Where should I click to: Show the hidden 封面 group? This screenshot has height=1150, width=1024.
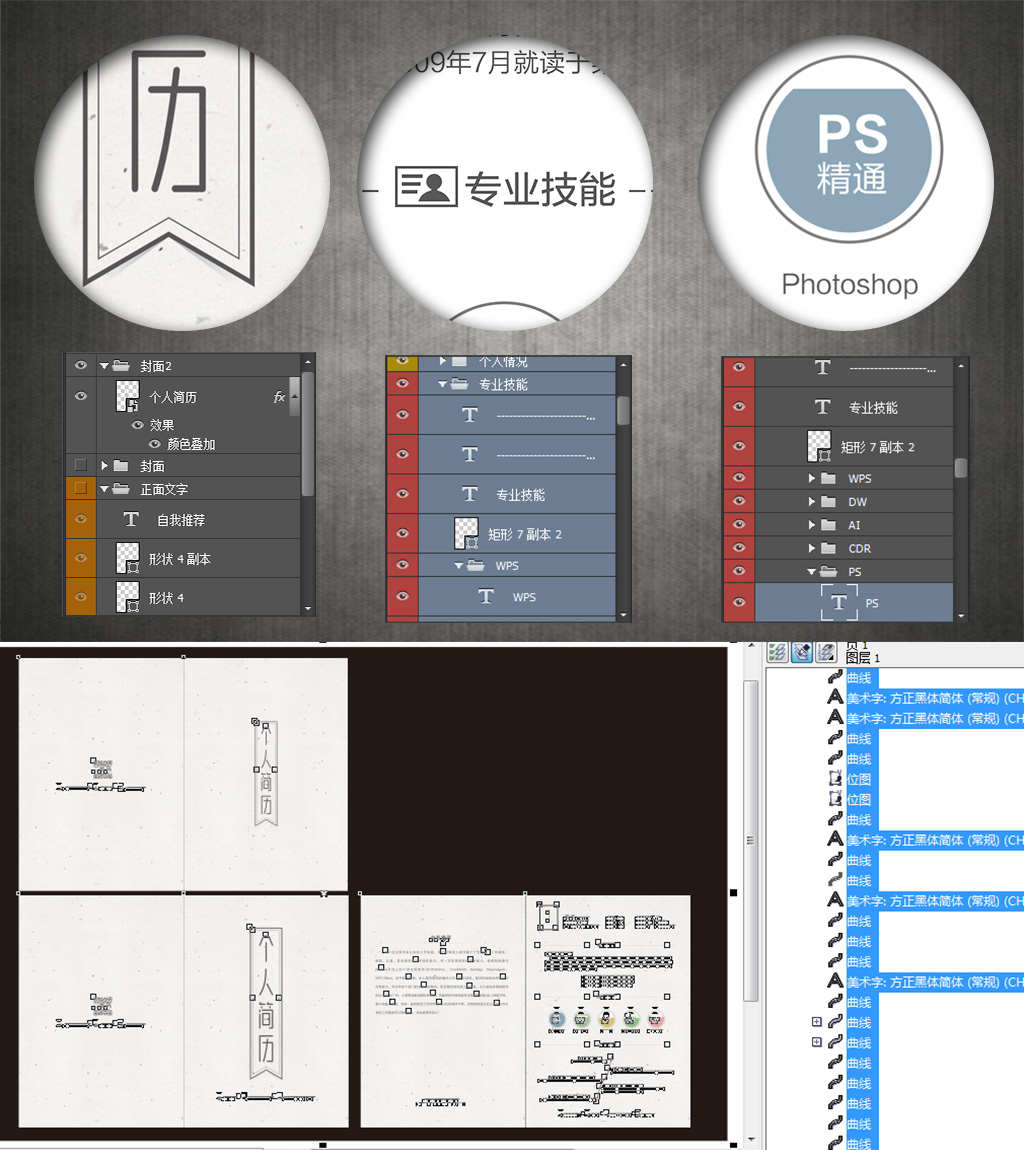point(81,465)
